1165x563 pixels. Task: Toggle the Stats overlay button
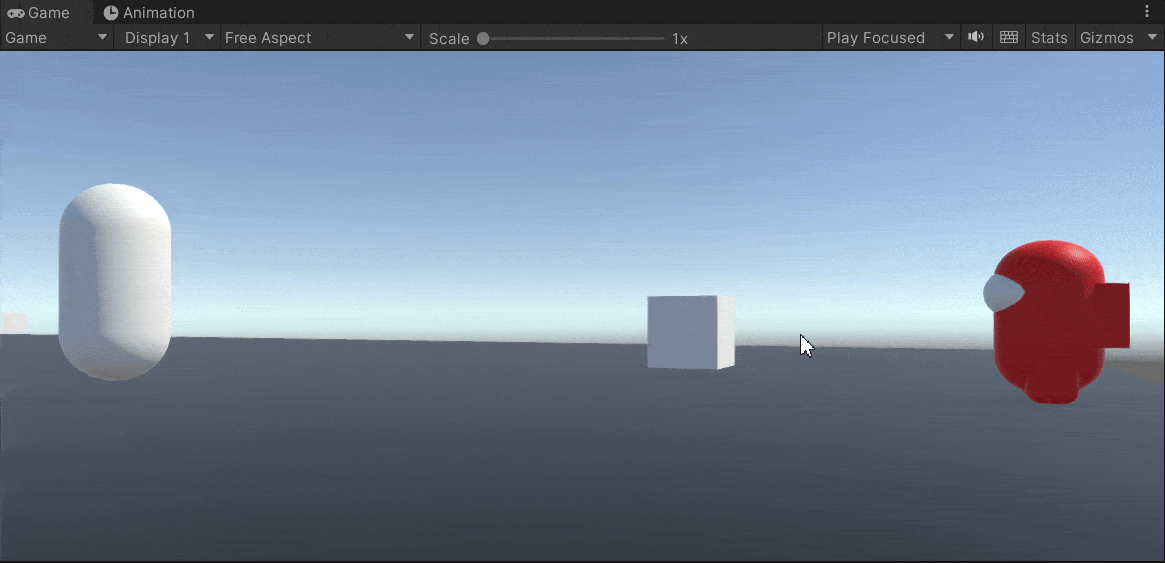pyautogui.click(x=1049, y=38)
